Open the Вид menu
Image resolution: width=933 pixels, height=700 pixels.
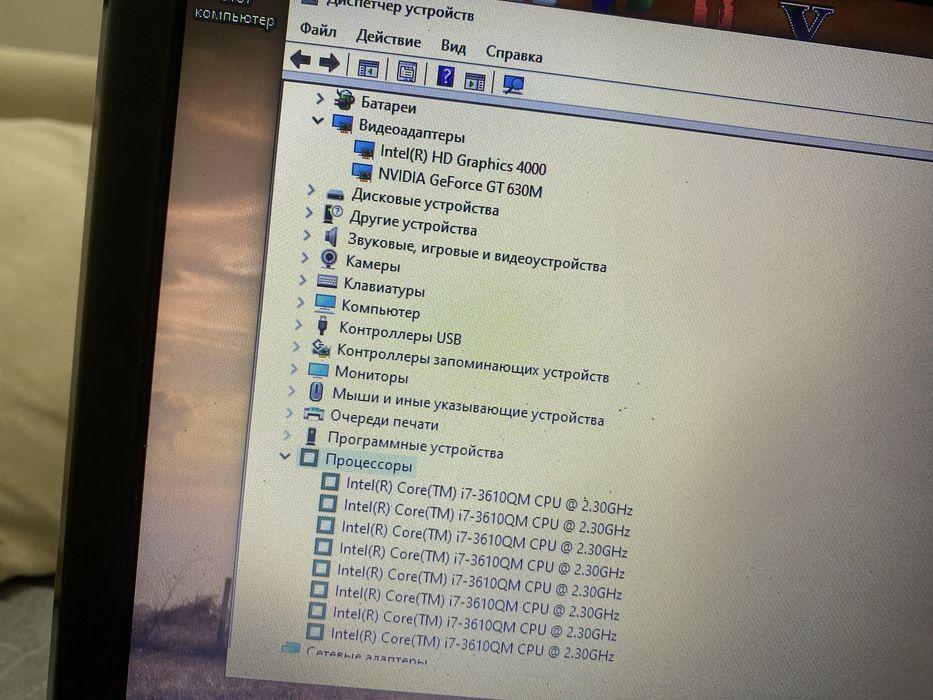coord(453,46)
